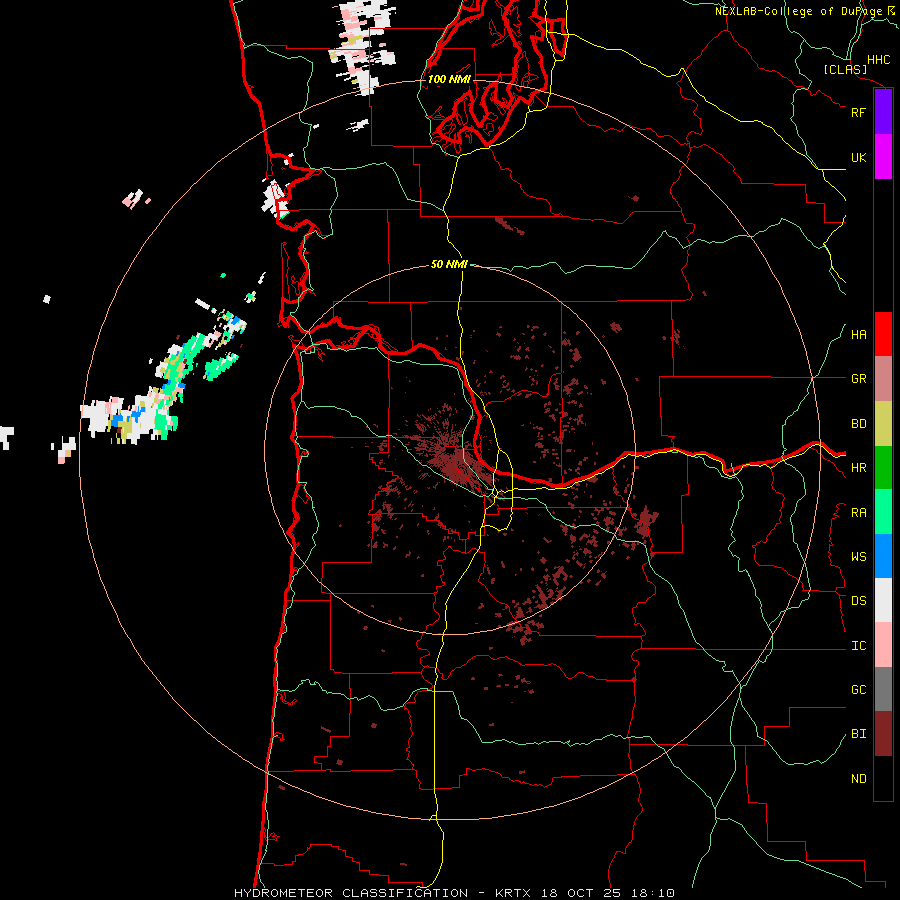Click the RA light green legend swatch

pos(883,512)
